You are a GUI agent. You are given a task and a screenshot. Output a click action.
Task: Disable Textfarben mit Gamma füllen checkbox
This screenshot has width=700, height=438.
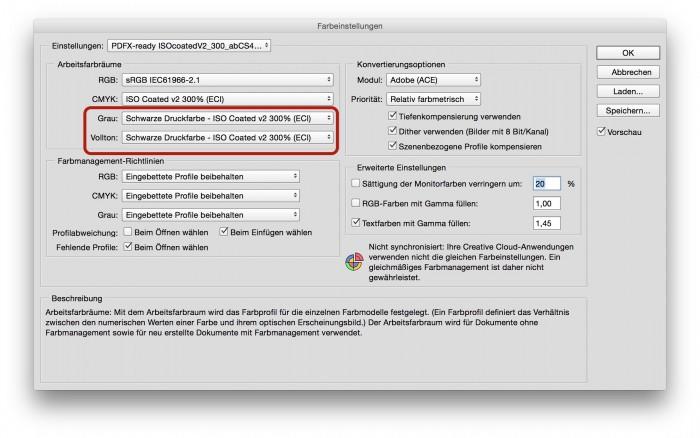355,222
